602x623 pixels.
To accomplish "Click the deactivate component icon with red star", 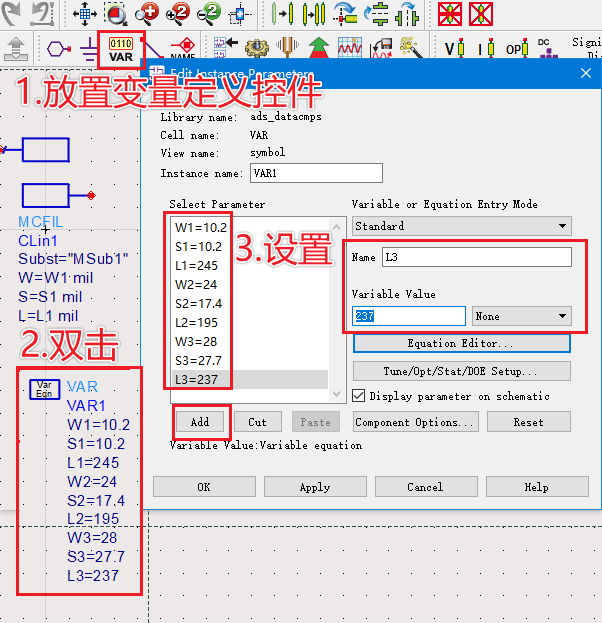I will point(450,14).
